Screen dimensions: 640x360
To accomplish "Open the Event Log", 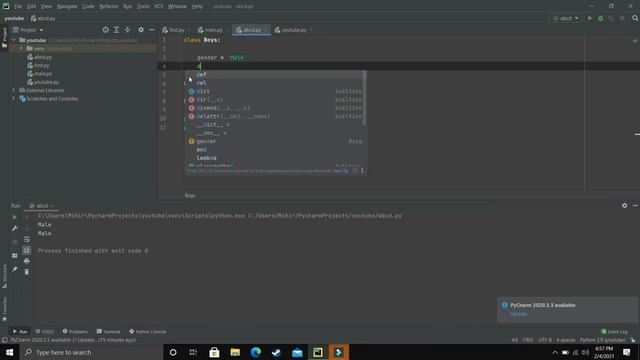I will pyautogui.click(x=614, y=331).
